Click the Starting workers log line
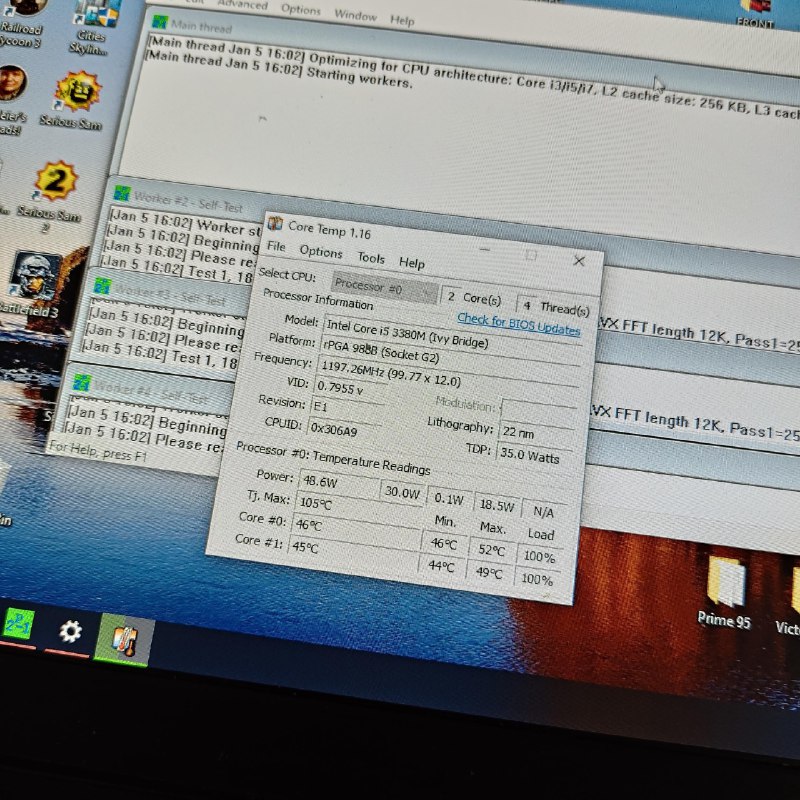800x800 pixels. pos(279,70)
